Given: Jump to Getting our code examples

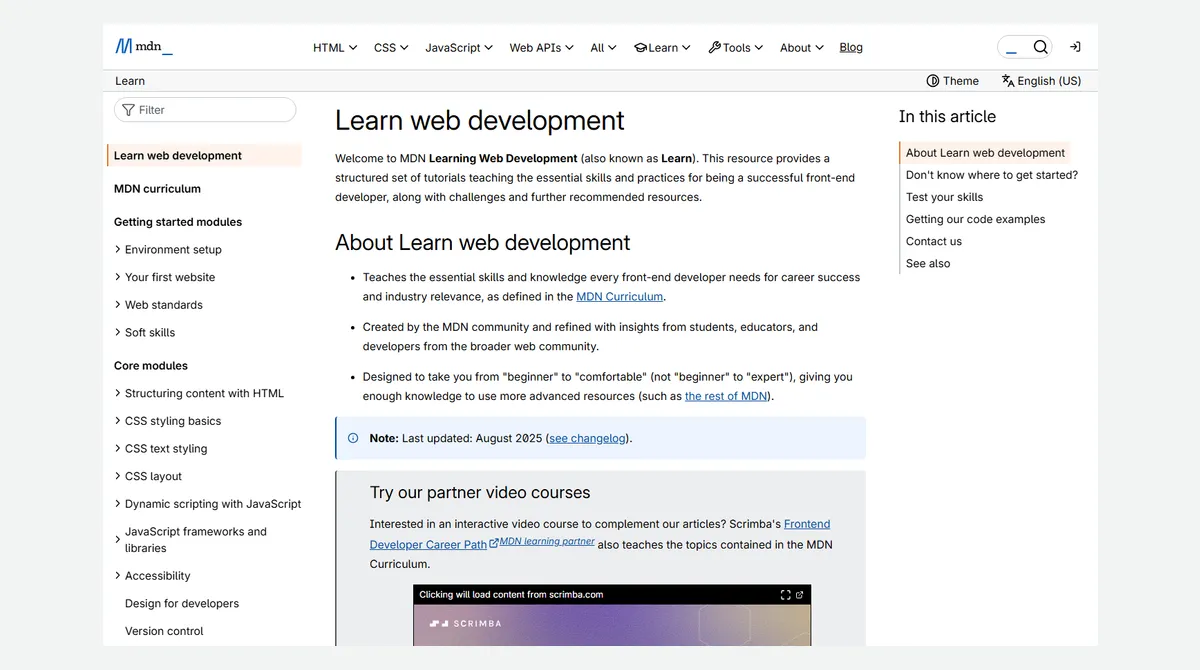Looking at the screenshot, I should pos(975,219).
